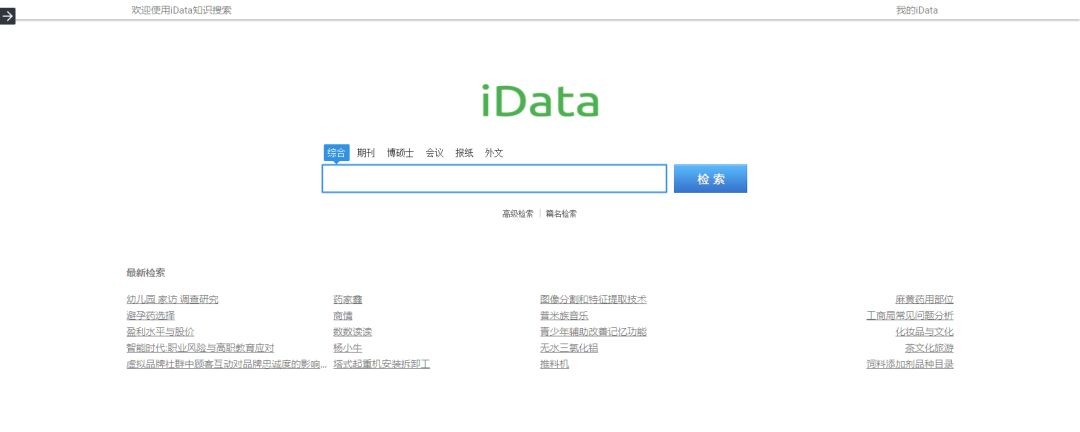Open recent search 避孕药选择

(150, 316)
